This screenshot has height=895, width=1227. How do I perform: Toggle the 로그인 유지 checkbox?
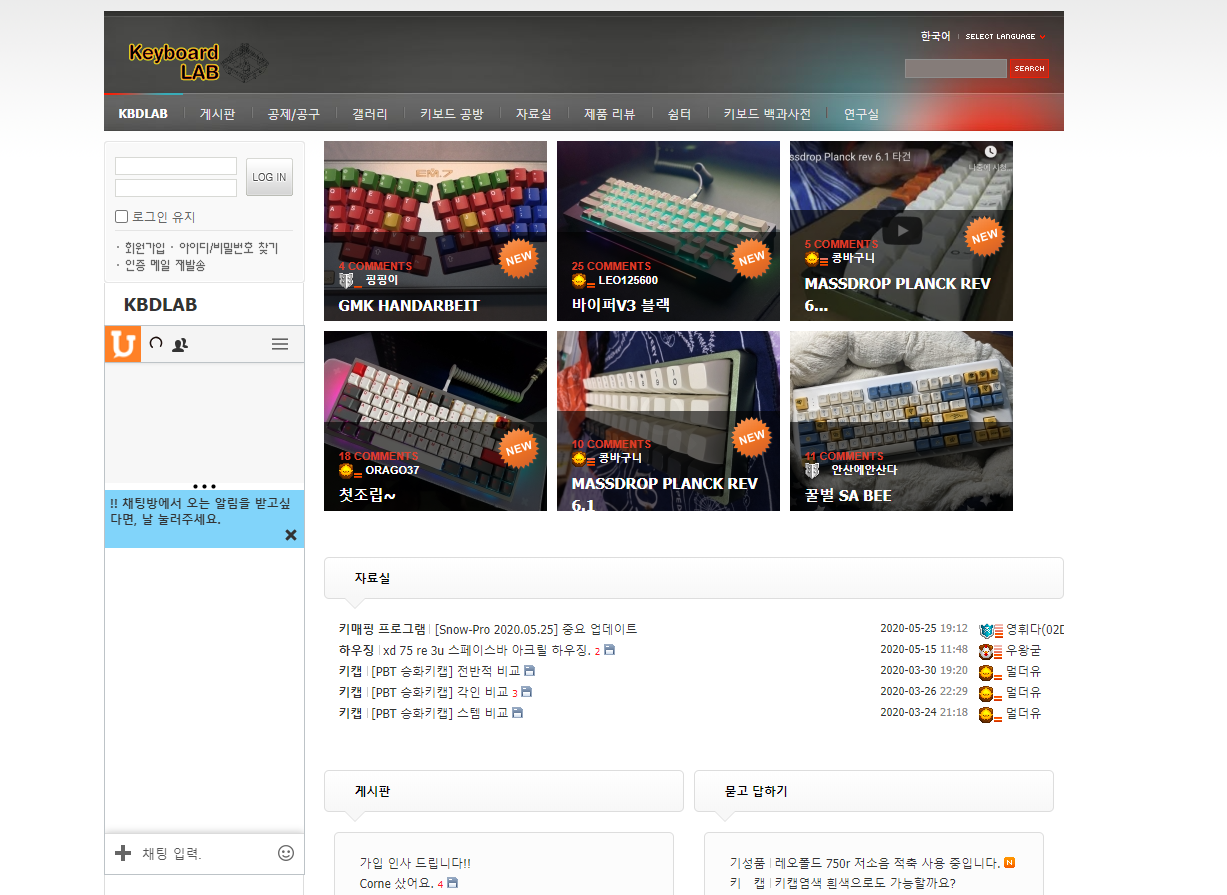(122, 217)
